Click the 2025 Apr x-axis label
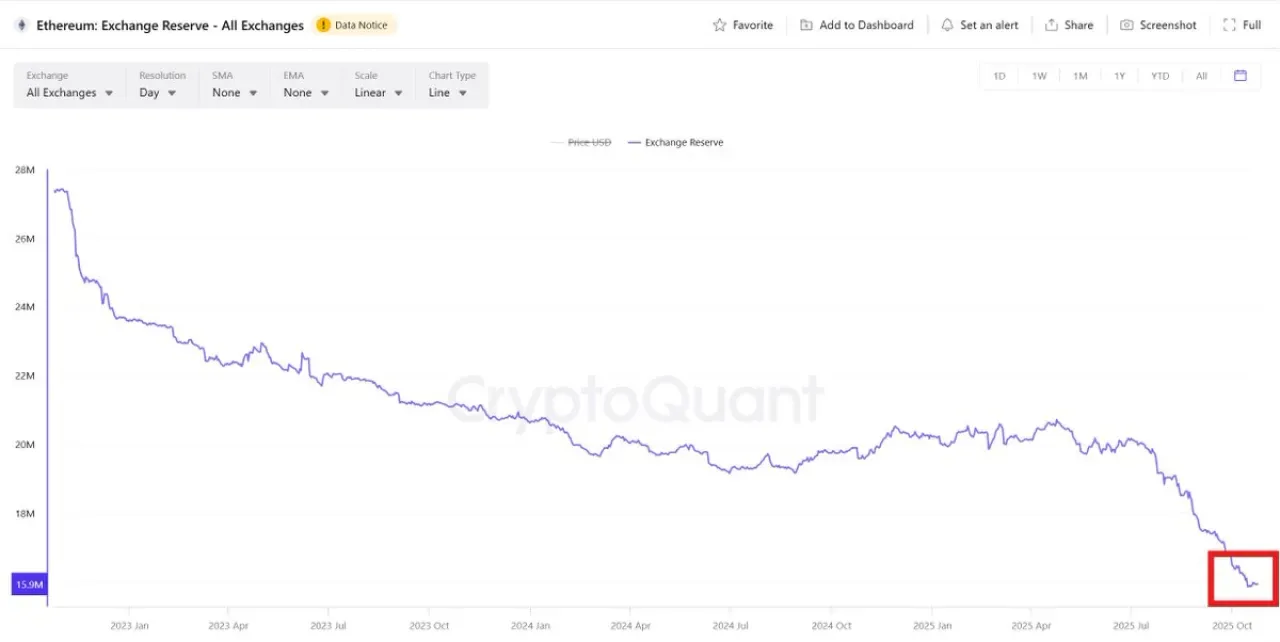This screenshot has width=1280, height=642. coord(1032,626)
